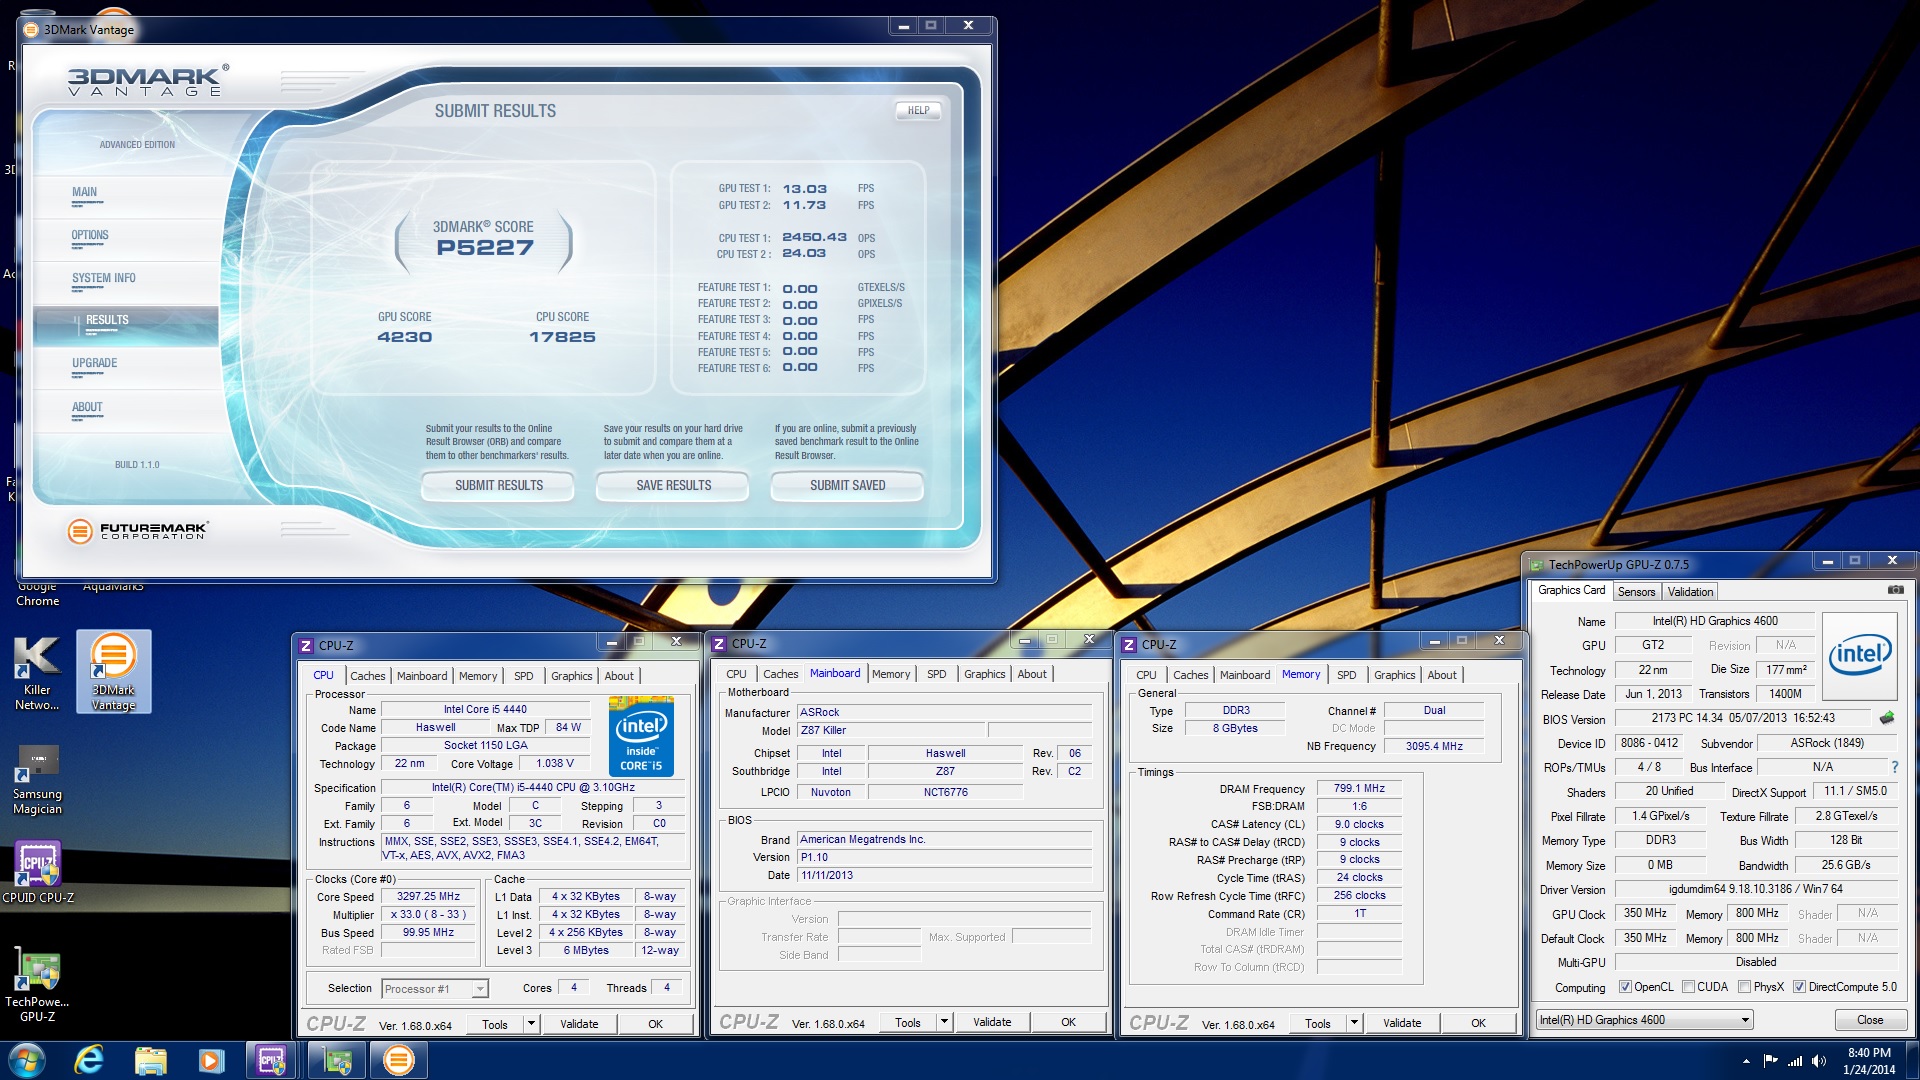Viewport: 1920px width, 1080px height.
Task: Toggle the CUDA checkbox in GPU-Z
Action: tap(1688, 987)
